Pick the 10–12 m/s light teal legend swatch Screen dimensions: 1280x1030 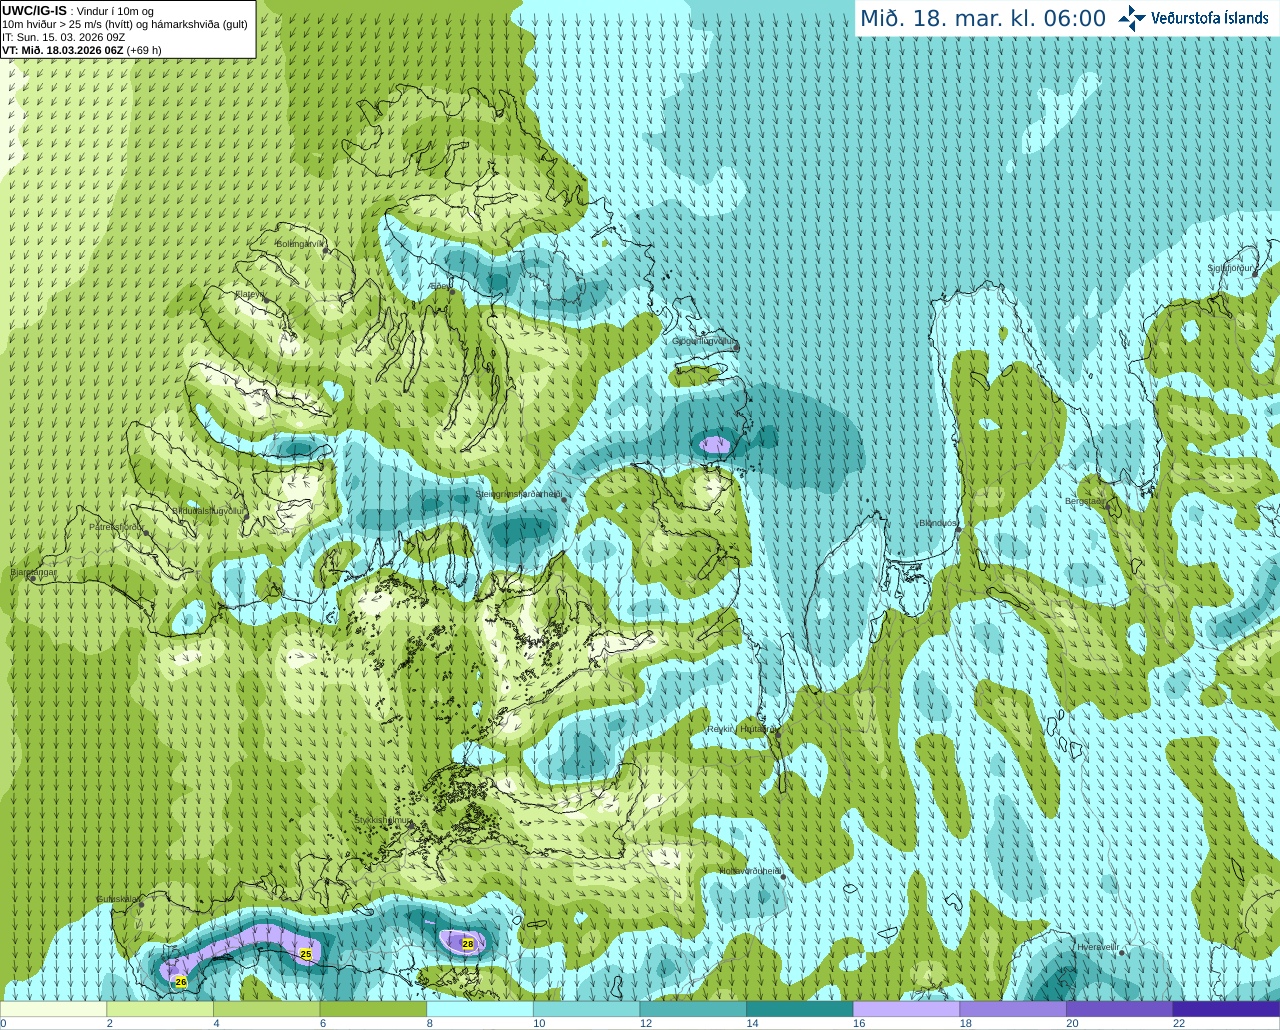[x=586, y=1009]
